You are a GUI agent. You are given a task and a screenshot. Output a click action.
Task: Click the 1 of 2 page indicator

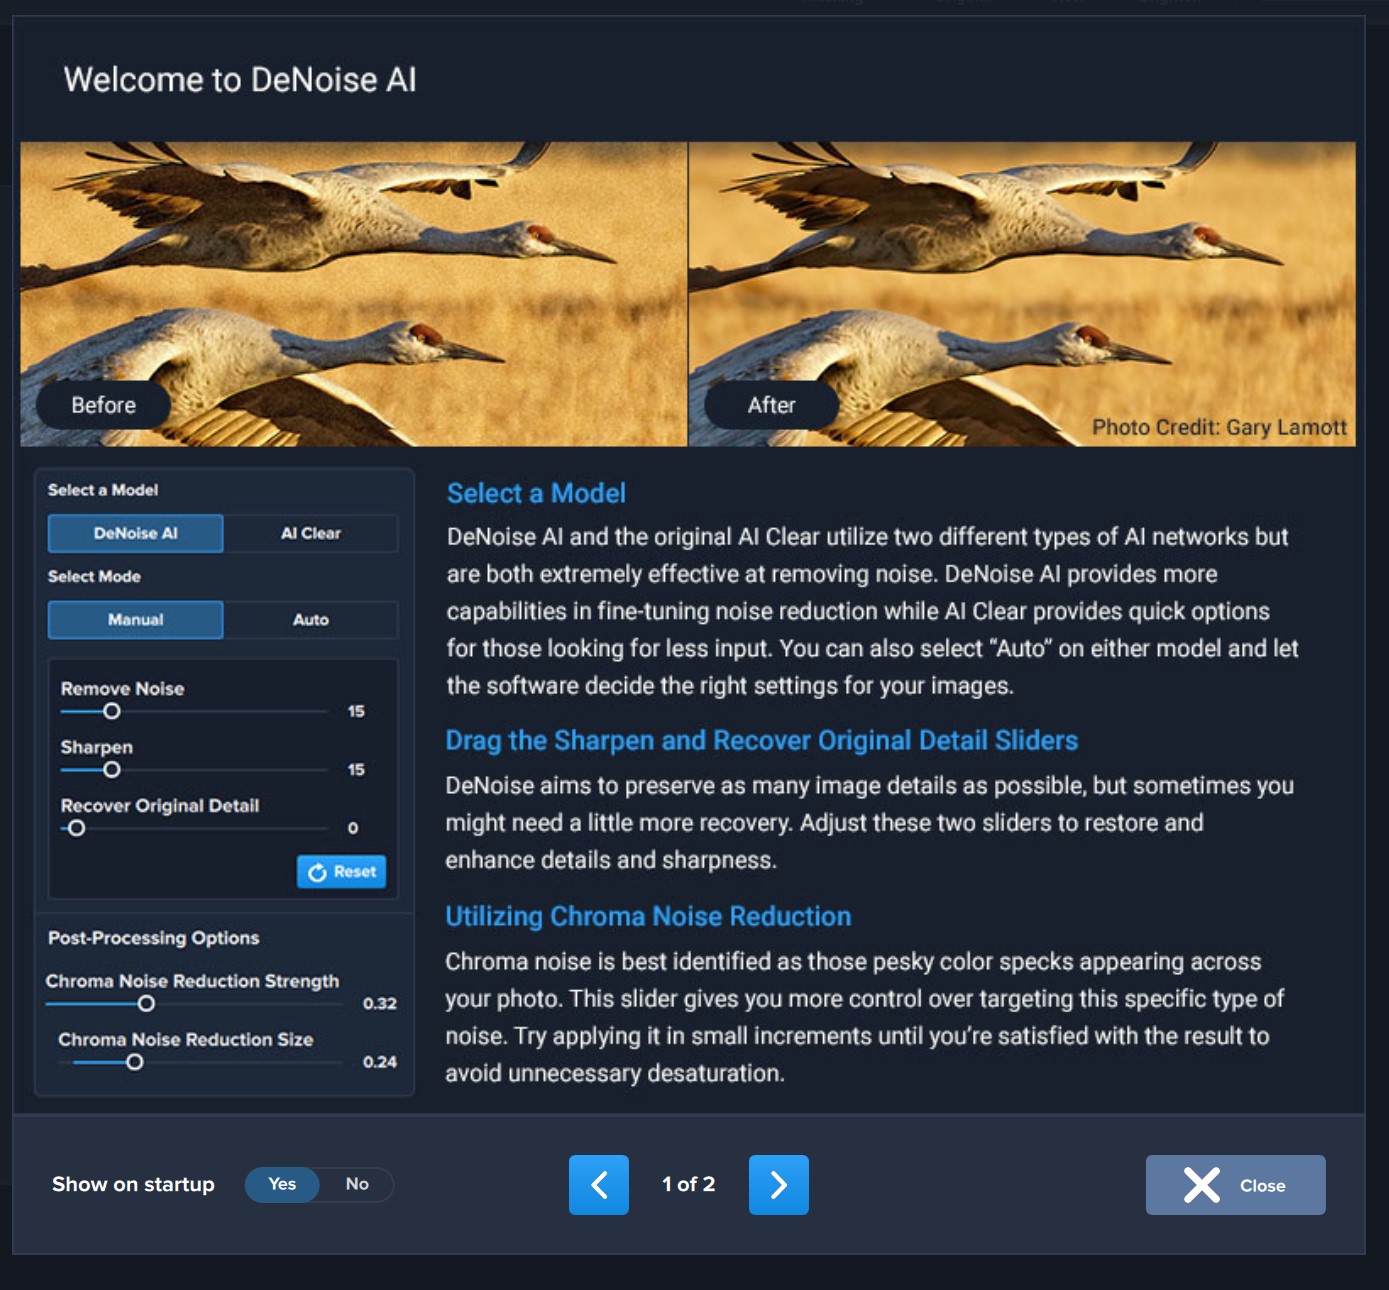point(689,1184)
